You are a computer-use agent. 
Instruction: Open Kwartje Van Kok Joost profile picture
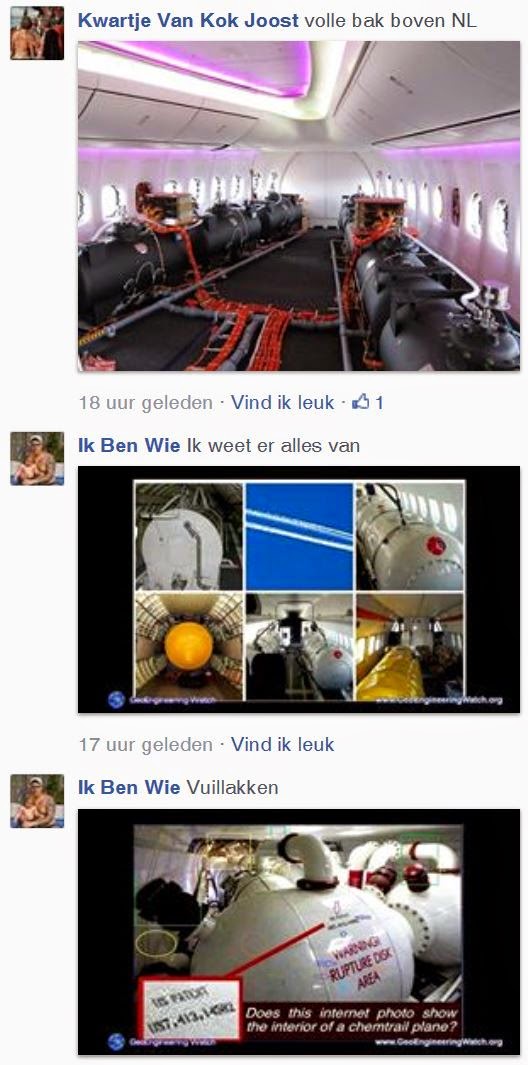(37, 33)
